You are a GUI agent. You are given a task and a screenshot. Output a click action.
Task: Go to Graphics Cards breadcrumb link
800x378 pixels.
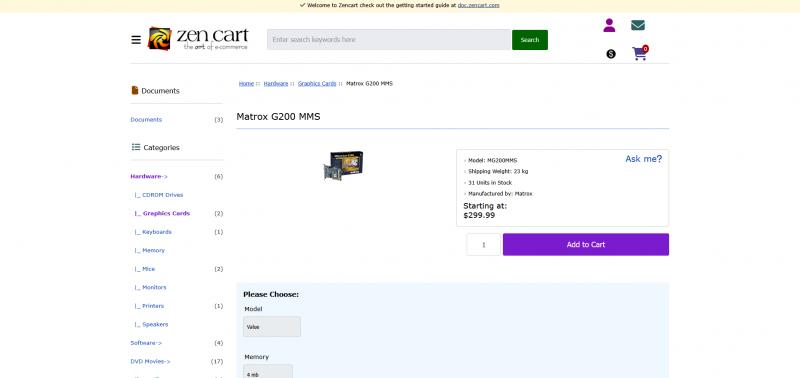(x=317, y=84)
